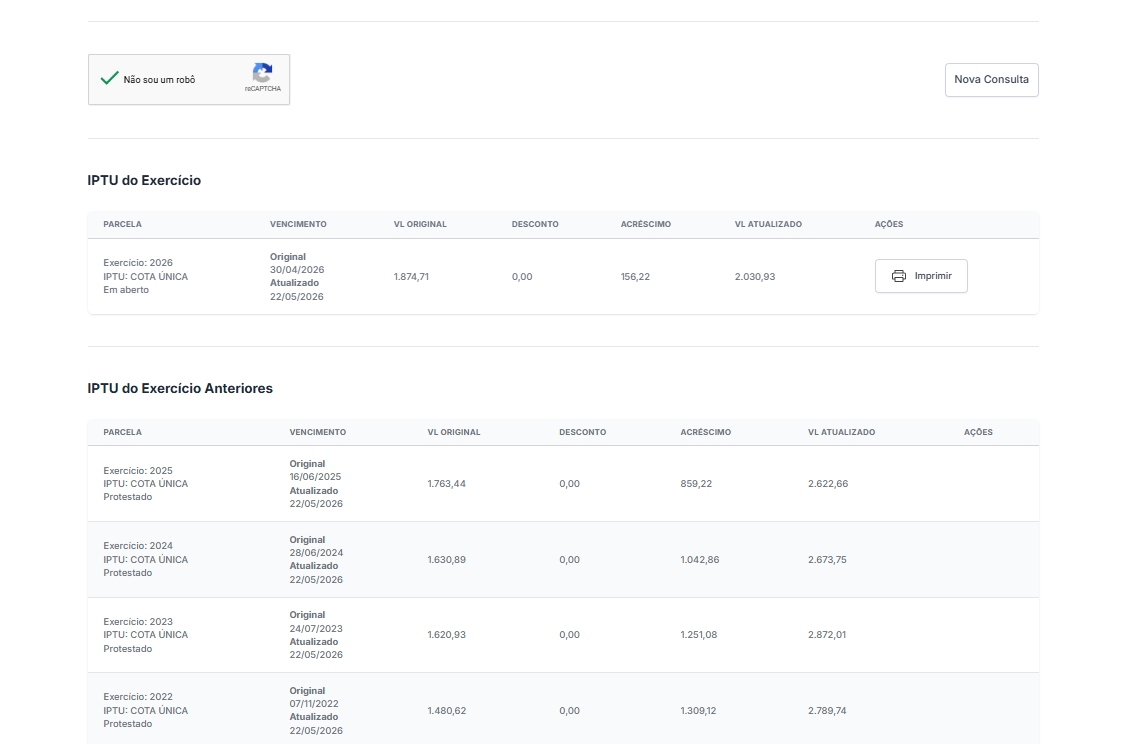Click the VL ATUALIZADO header in previous years table
This screenshot has height=744, width=1124.
[x=842, y=432]
